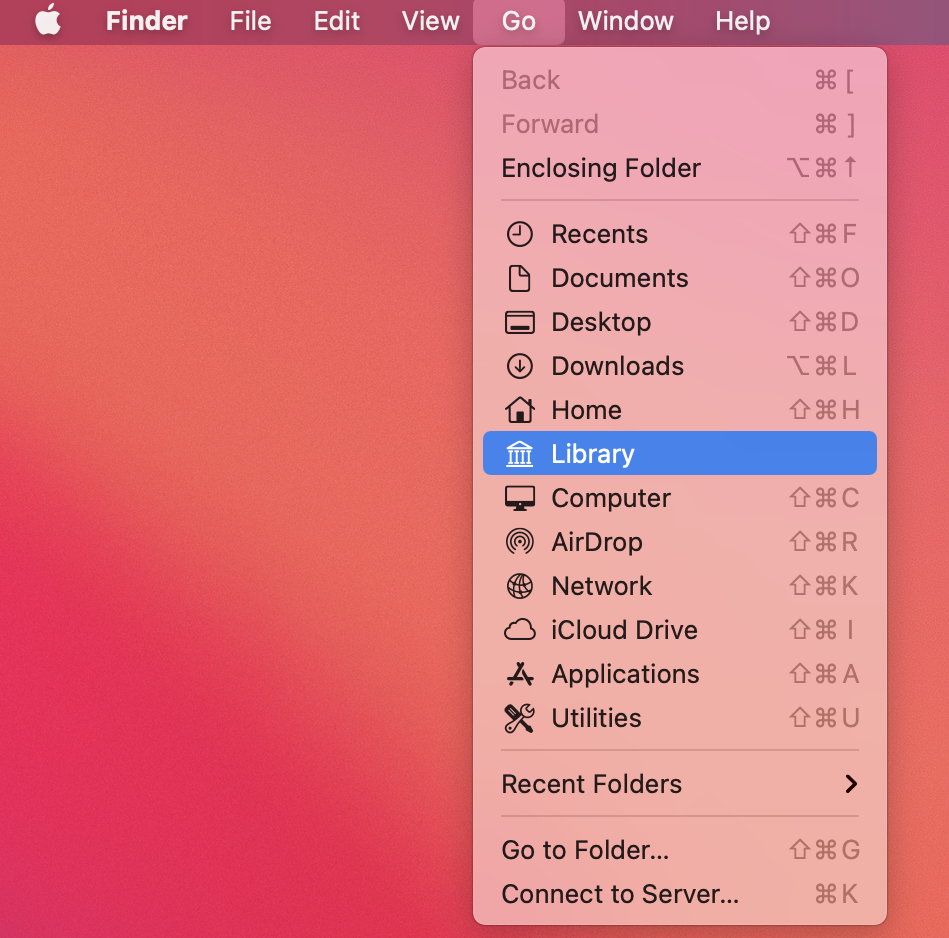Expand the Recent Folders submenu arrow
The image size is (949, 938).
851,784
